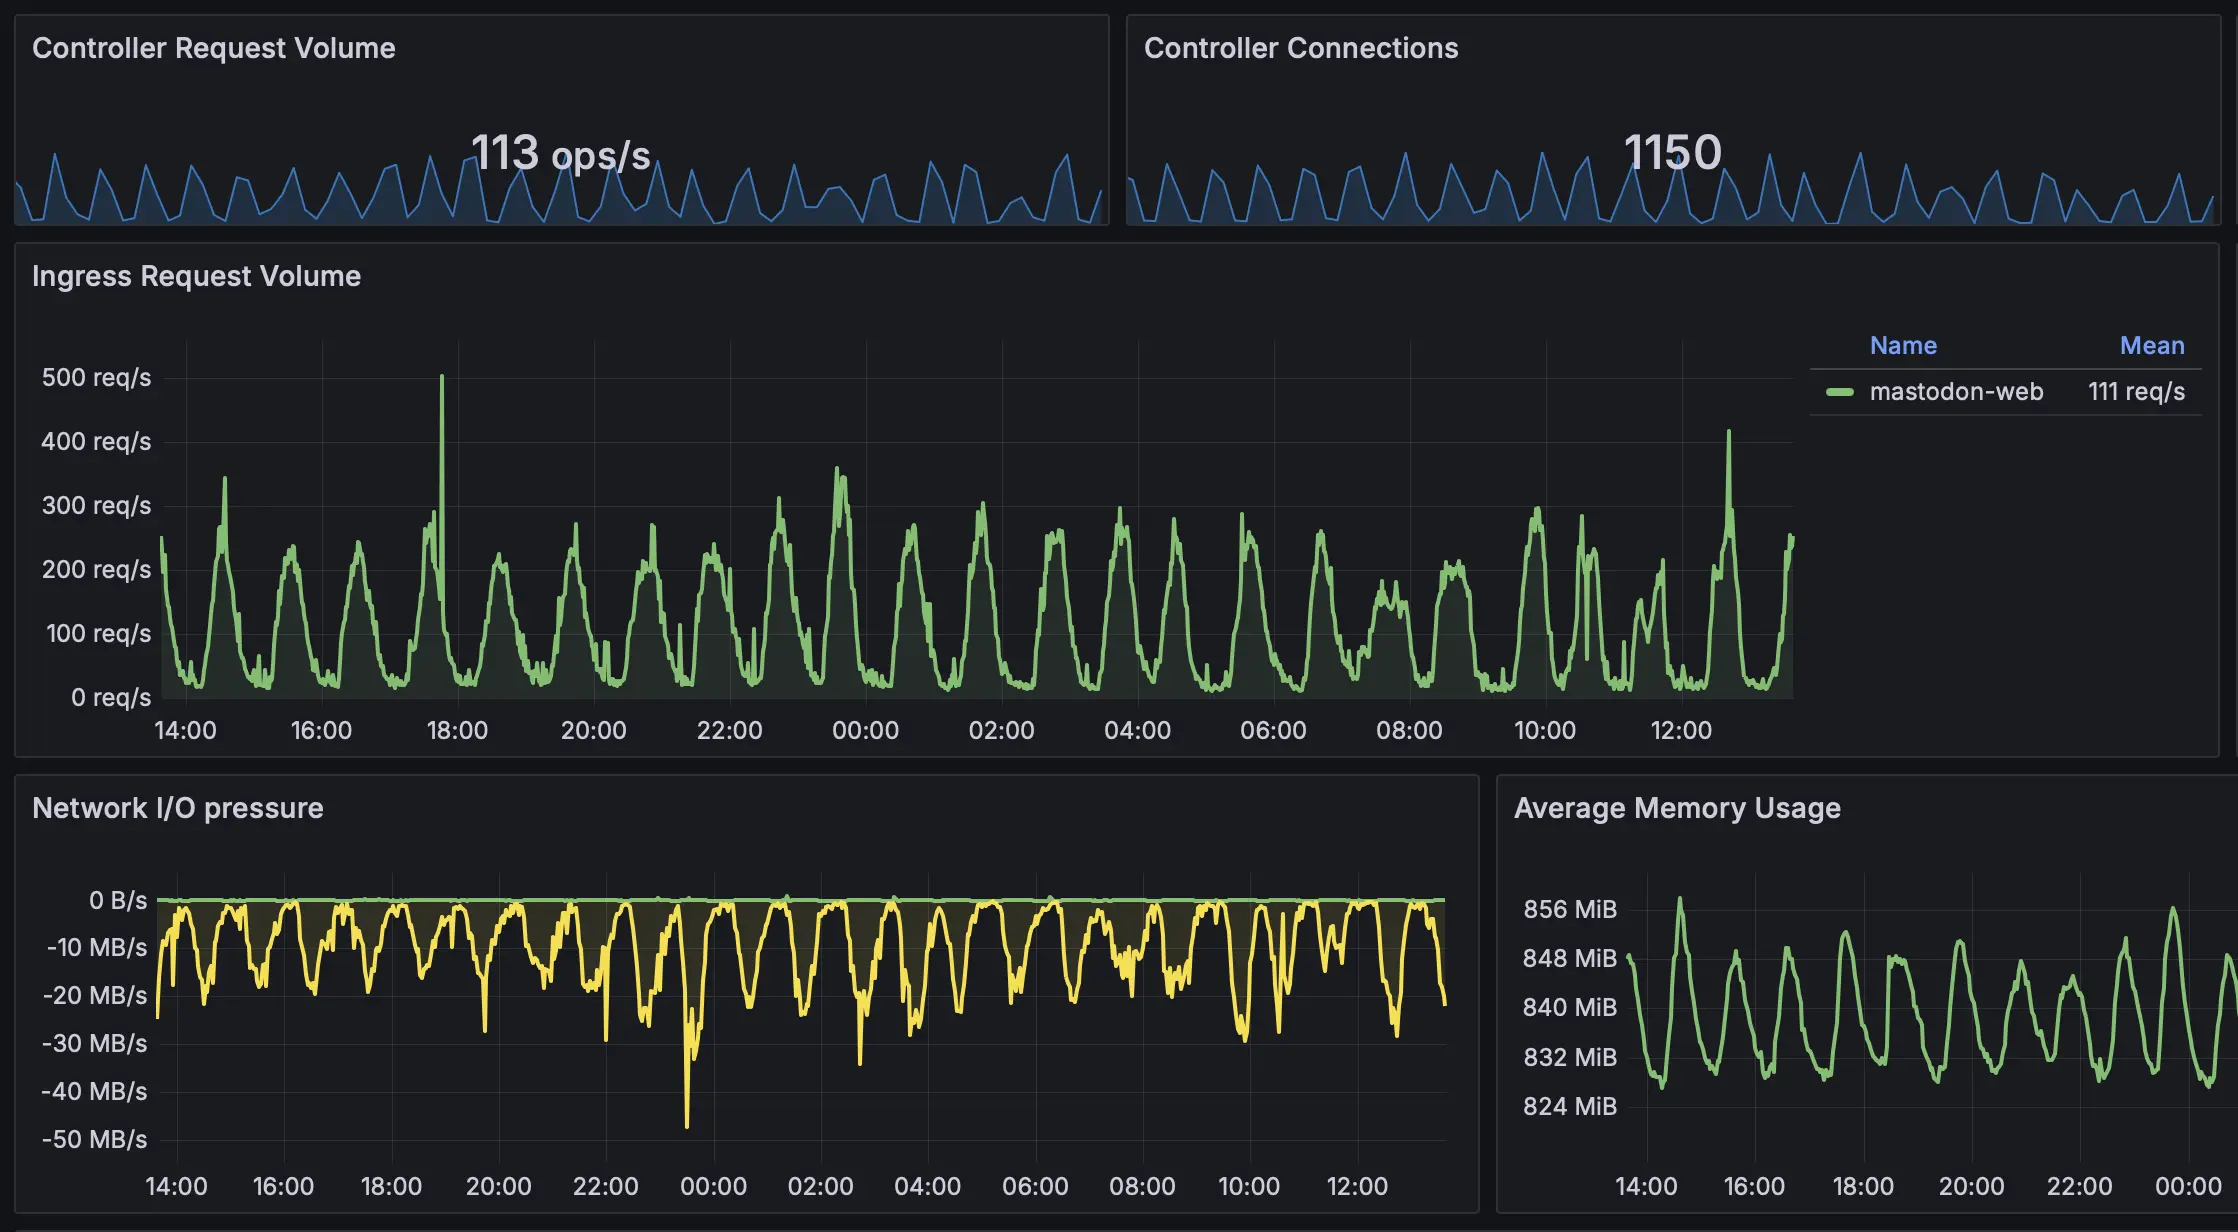Click the 1150 connections stat value
This screenshot has height=1232, width=2238.
click(1671, 153)
